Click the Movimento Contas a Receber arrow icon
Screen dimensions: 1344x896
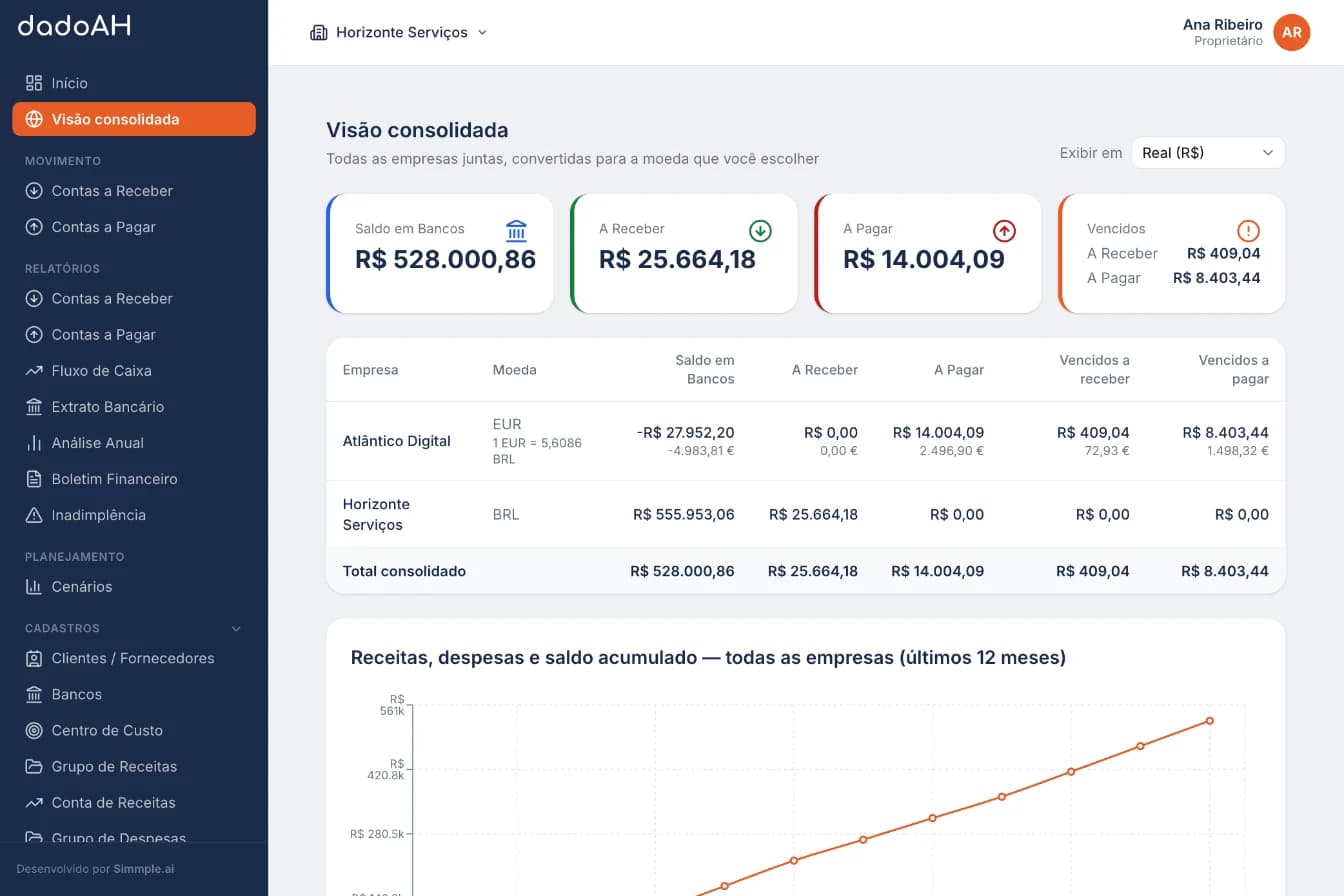pos(34,191)
